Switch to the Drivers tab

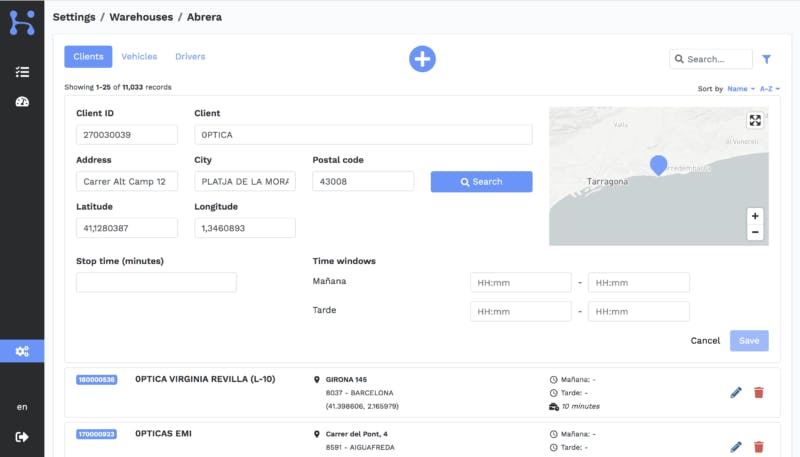(x=190, y=57)
